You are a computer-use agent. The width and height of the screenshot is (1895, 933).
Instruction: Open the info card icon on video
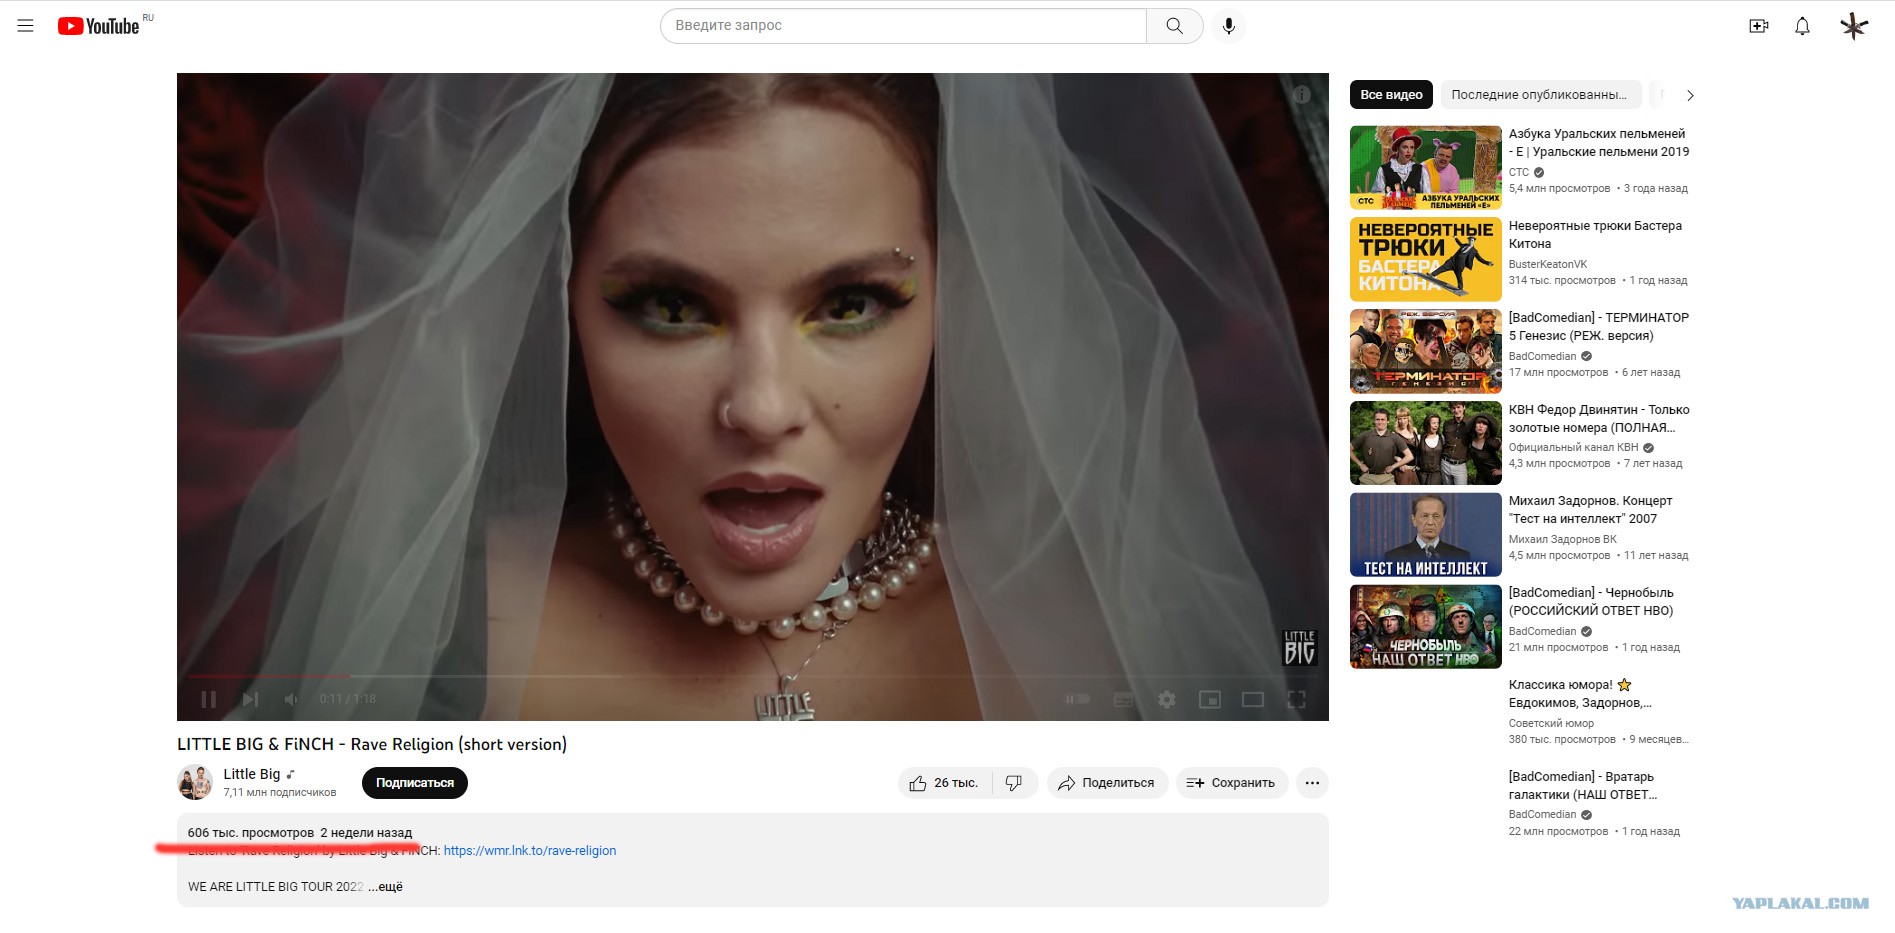coord(1302,95)
